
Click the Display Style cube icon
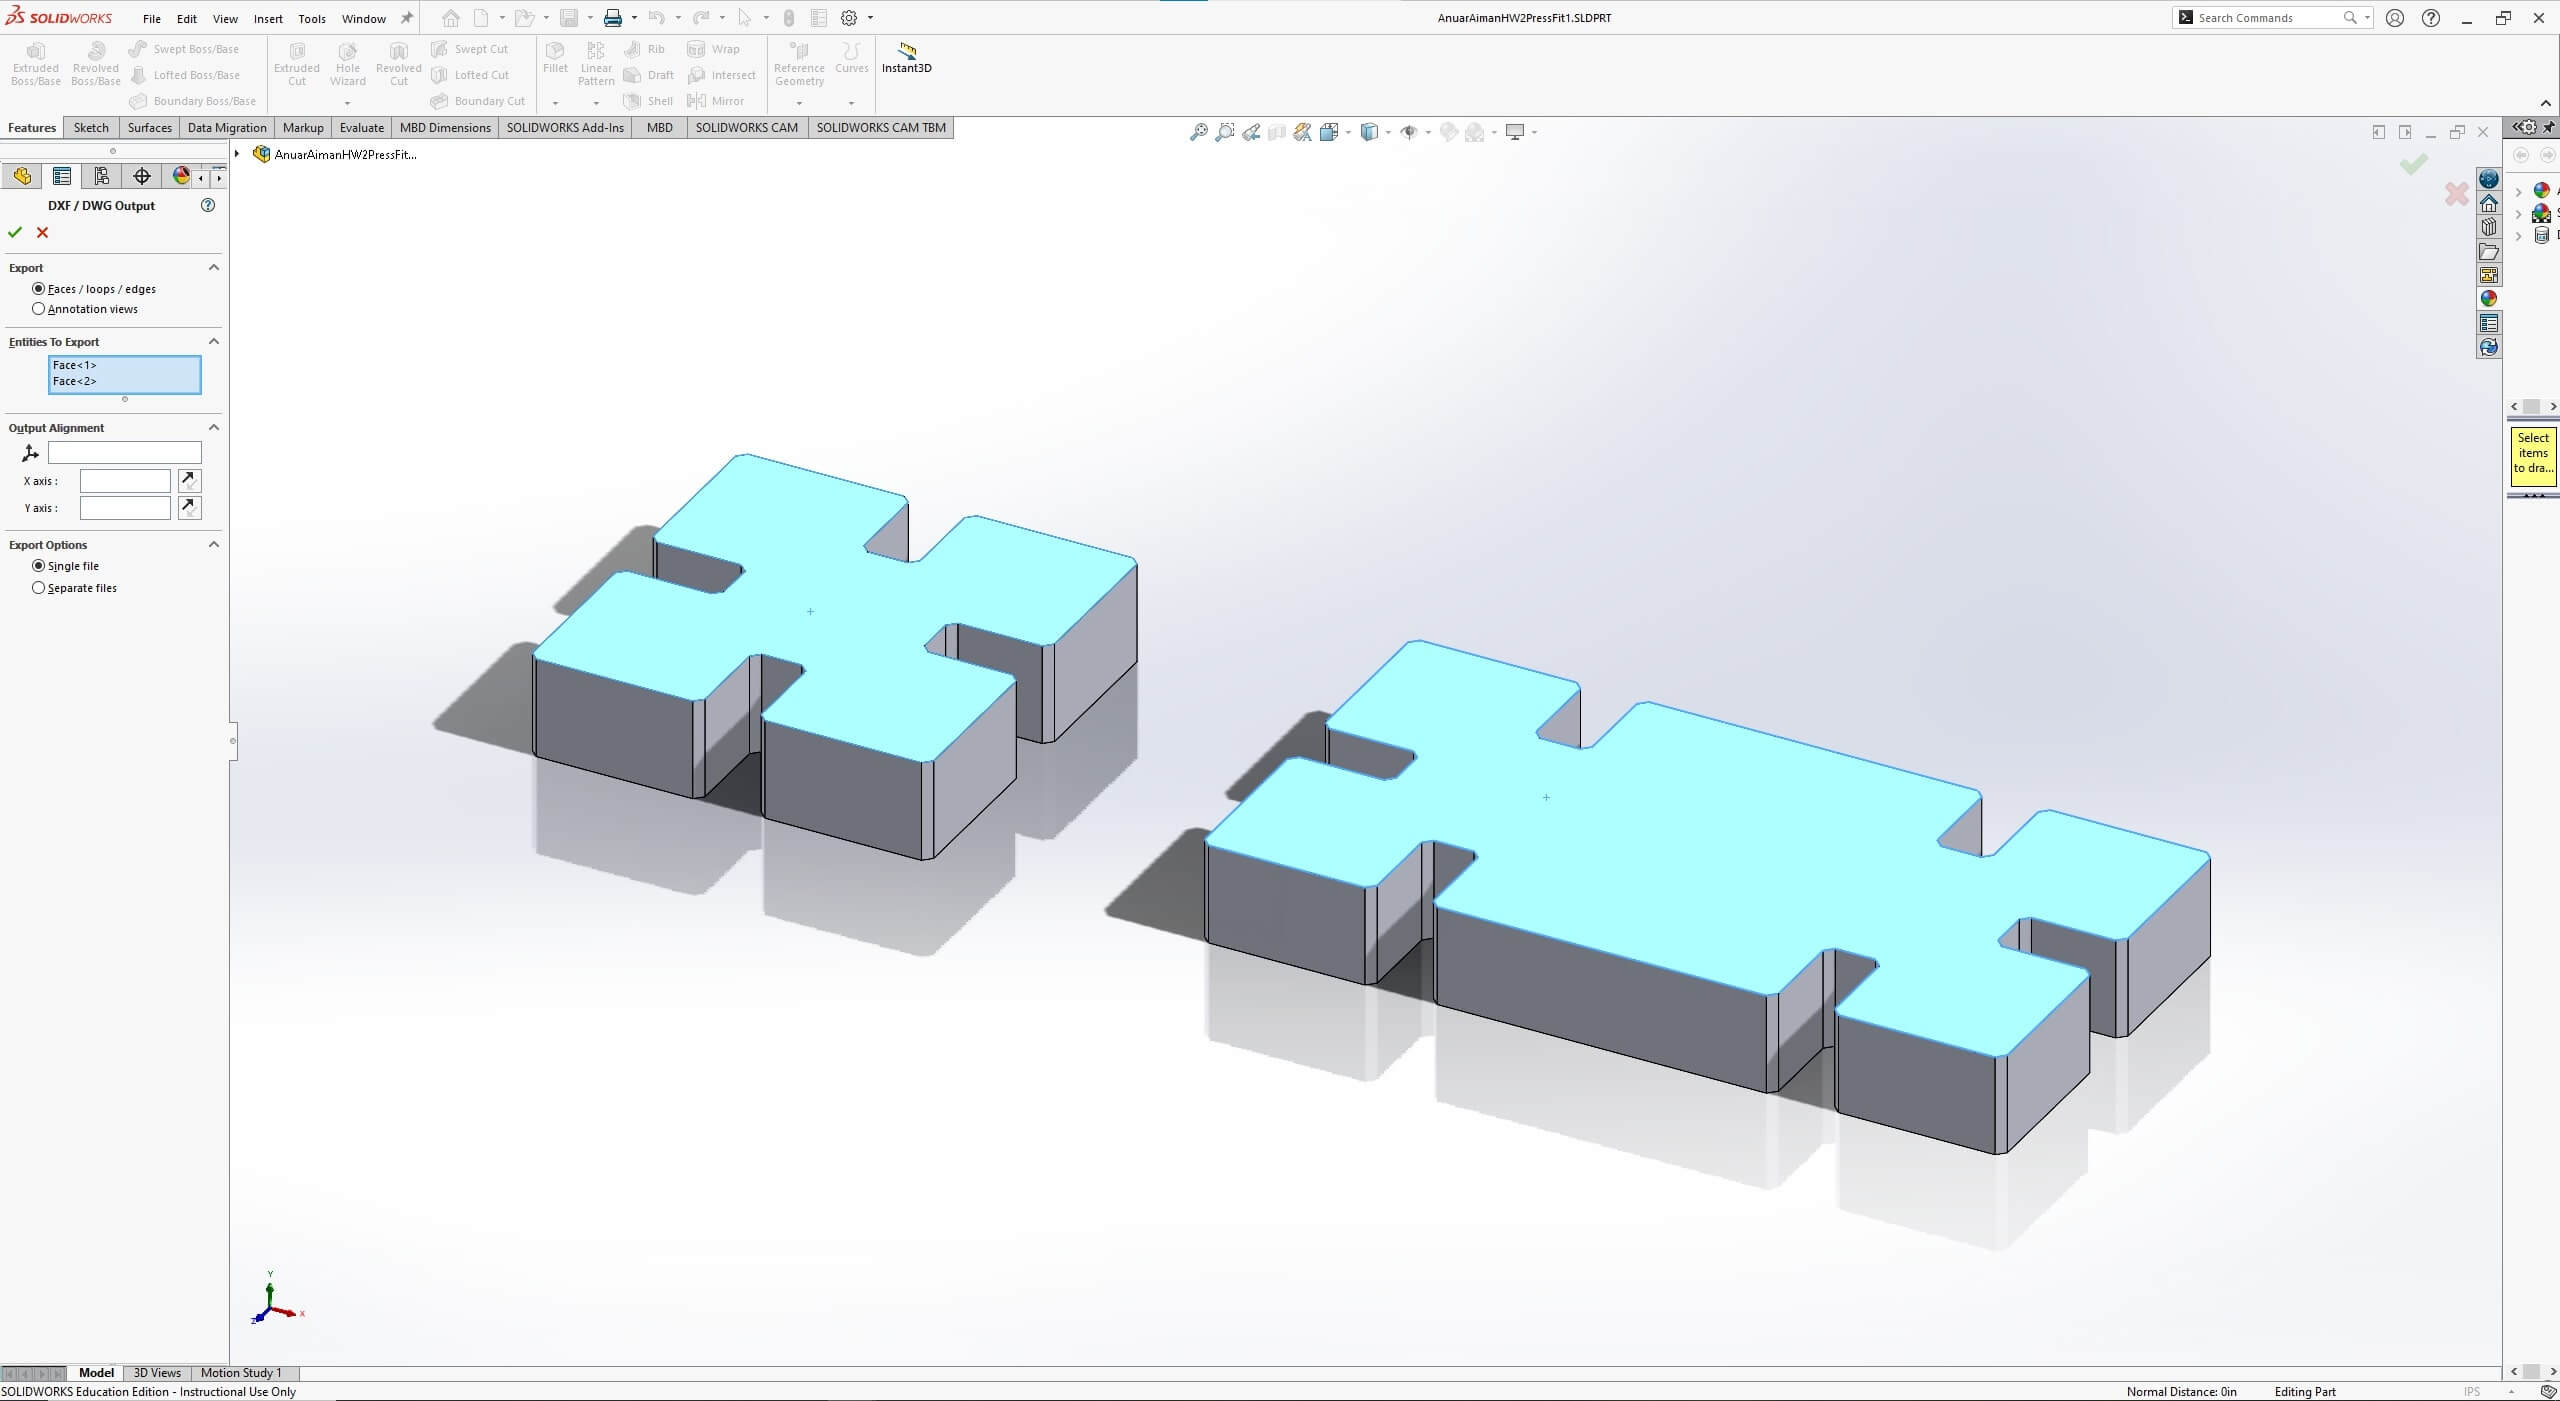(x=1369, y=132)
